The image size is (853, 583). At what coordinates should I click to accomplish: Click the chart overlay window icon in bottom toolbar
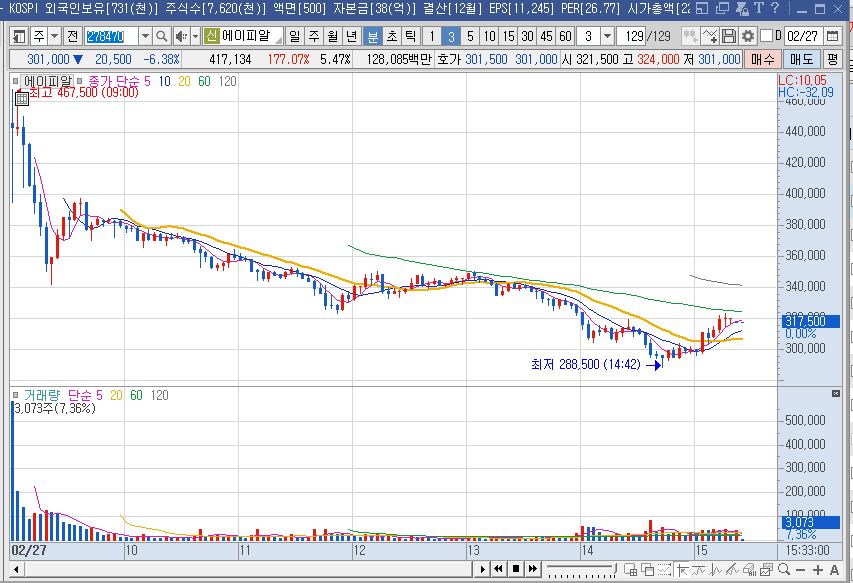pyautogui.click(x=767, y=570)
